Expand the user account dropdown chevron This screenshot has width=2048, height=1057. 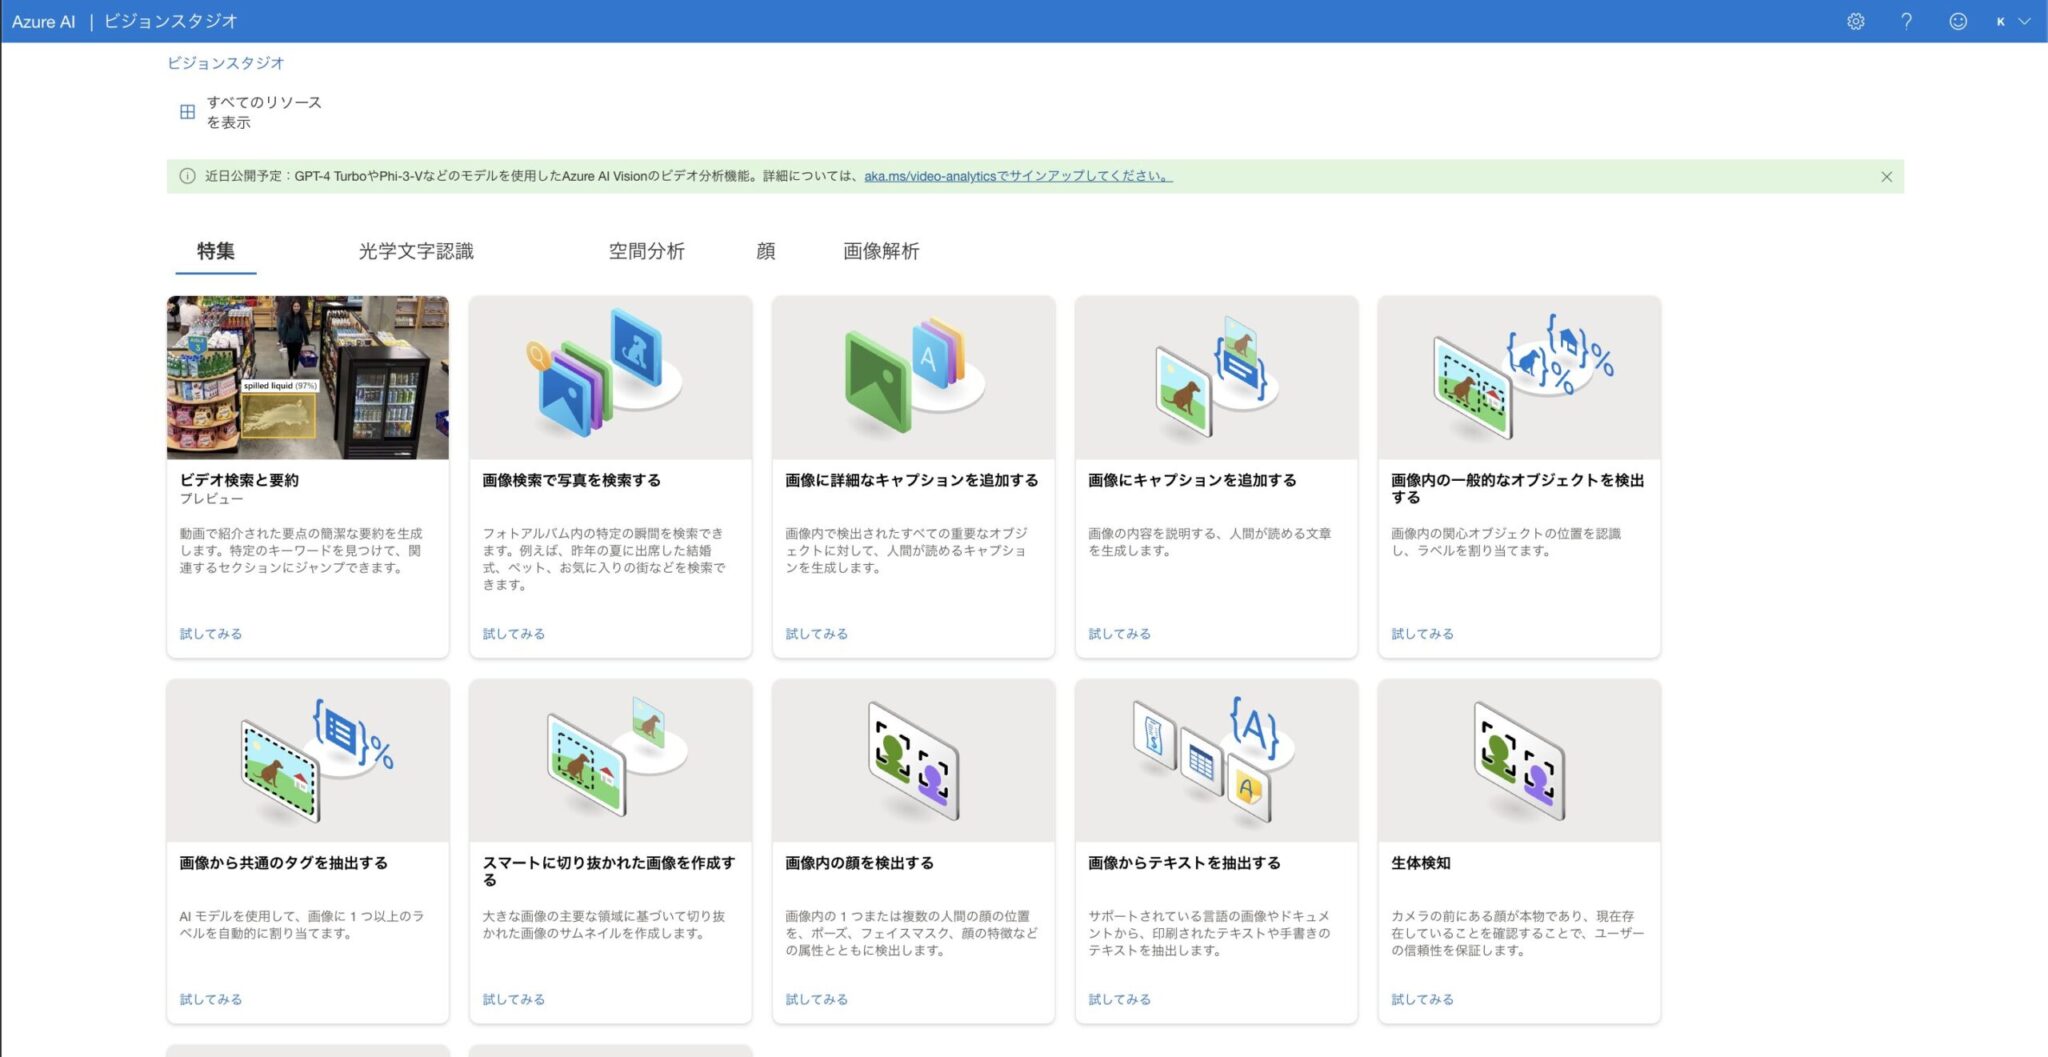(x=2025, y=21)
